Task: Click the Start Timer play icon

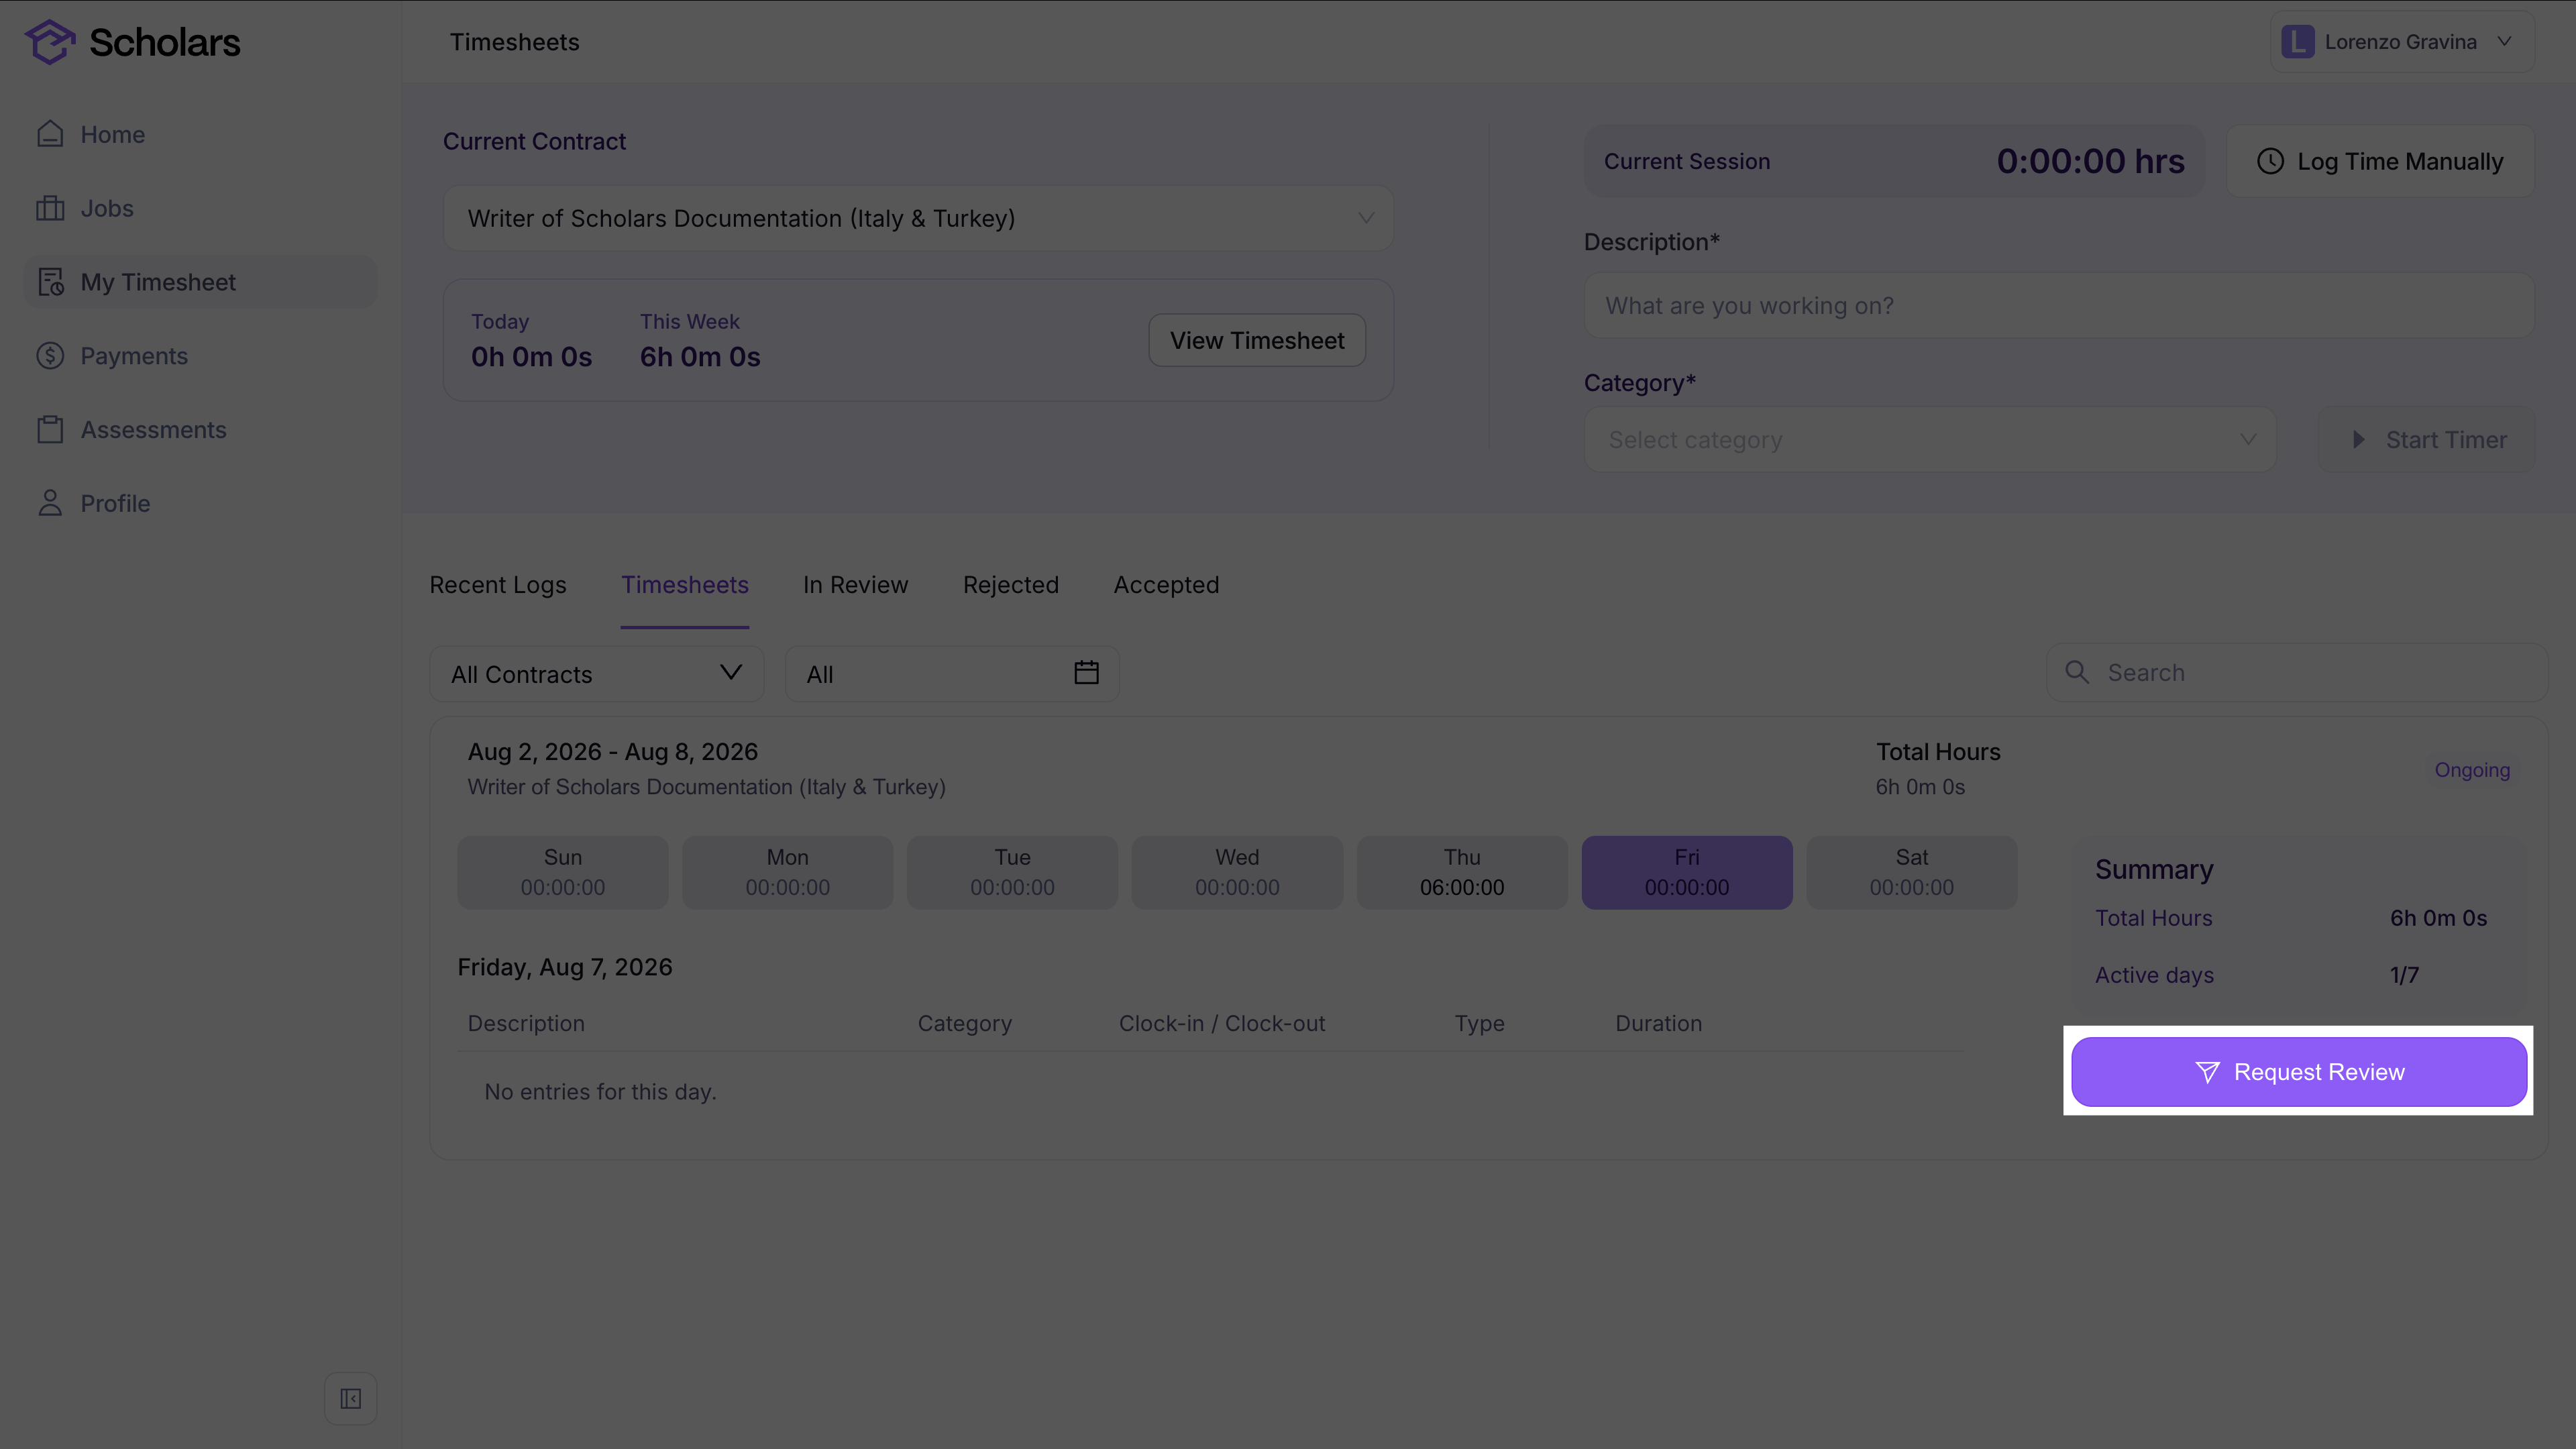Action: (x=2359, y=440)
